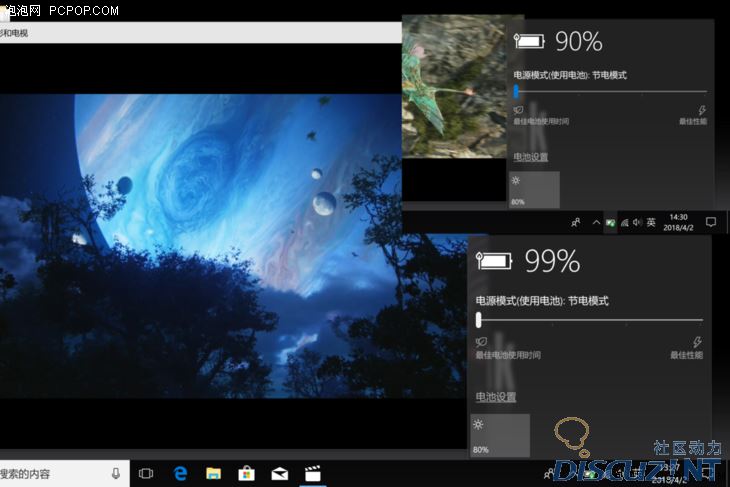
Task: Expand hidden tray icons chevron near 14:30 clock
Action: click(597, 222)
